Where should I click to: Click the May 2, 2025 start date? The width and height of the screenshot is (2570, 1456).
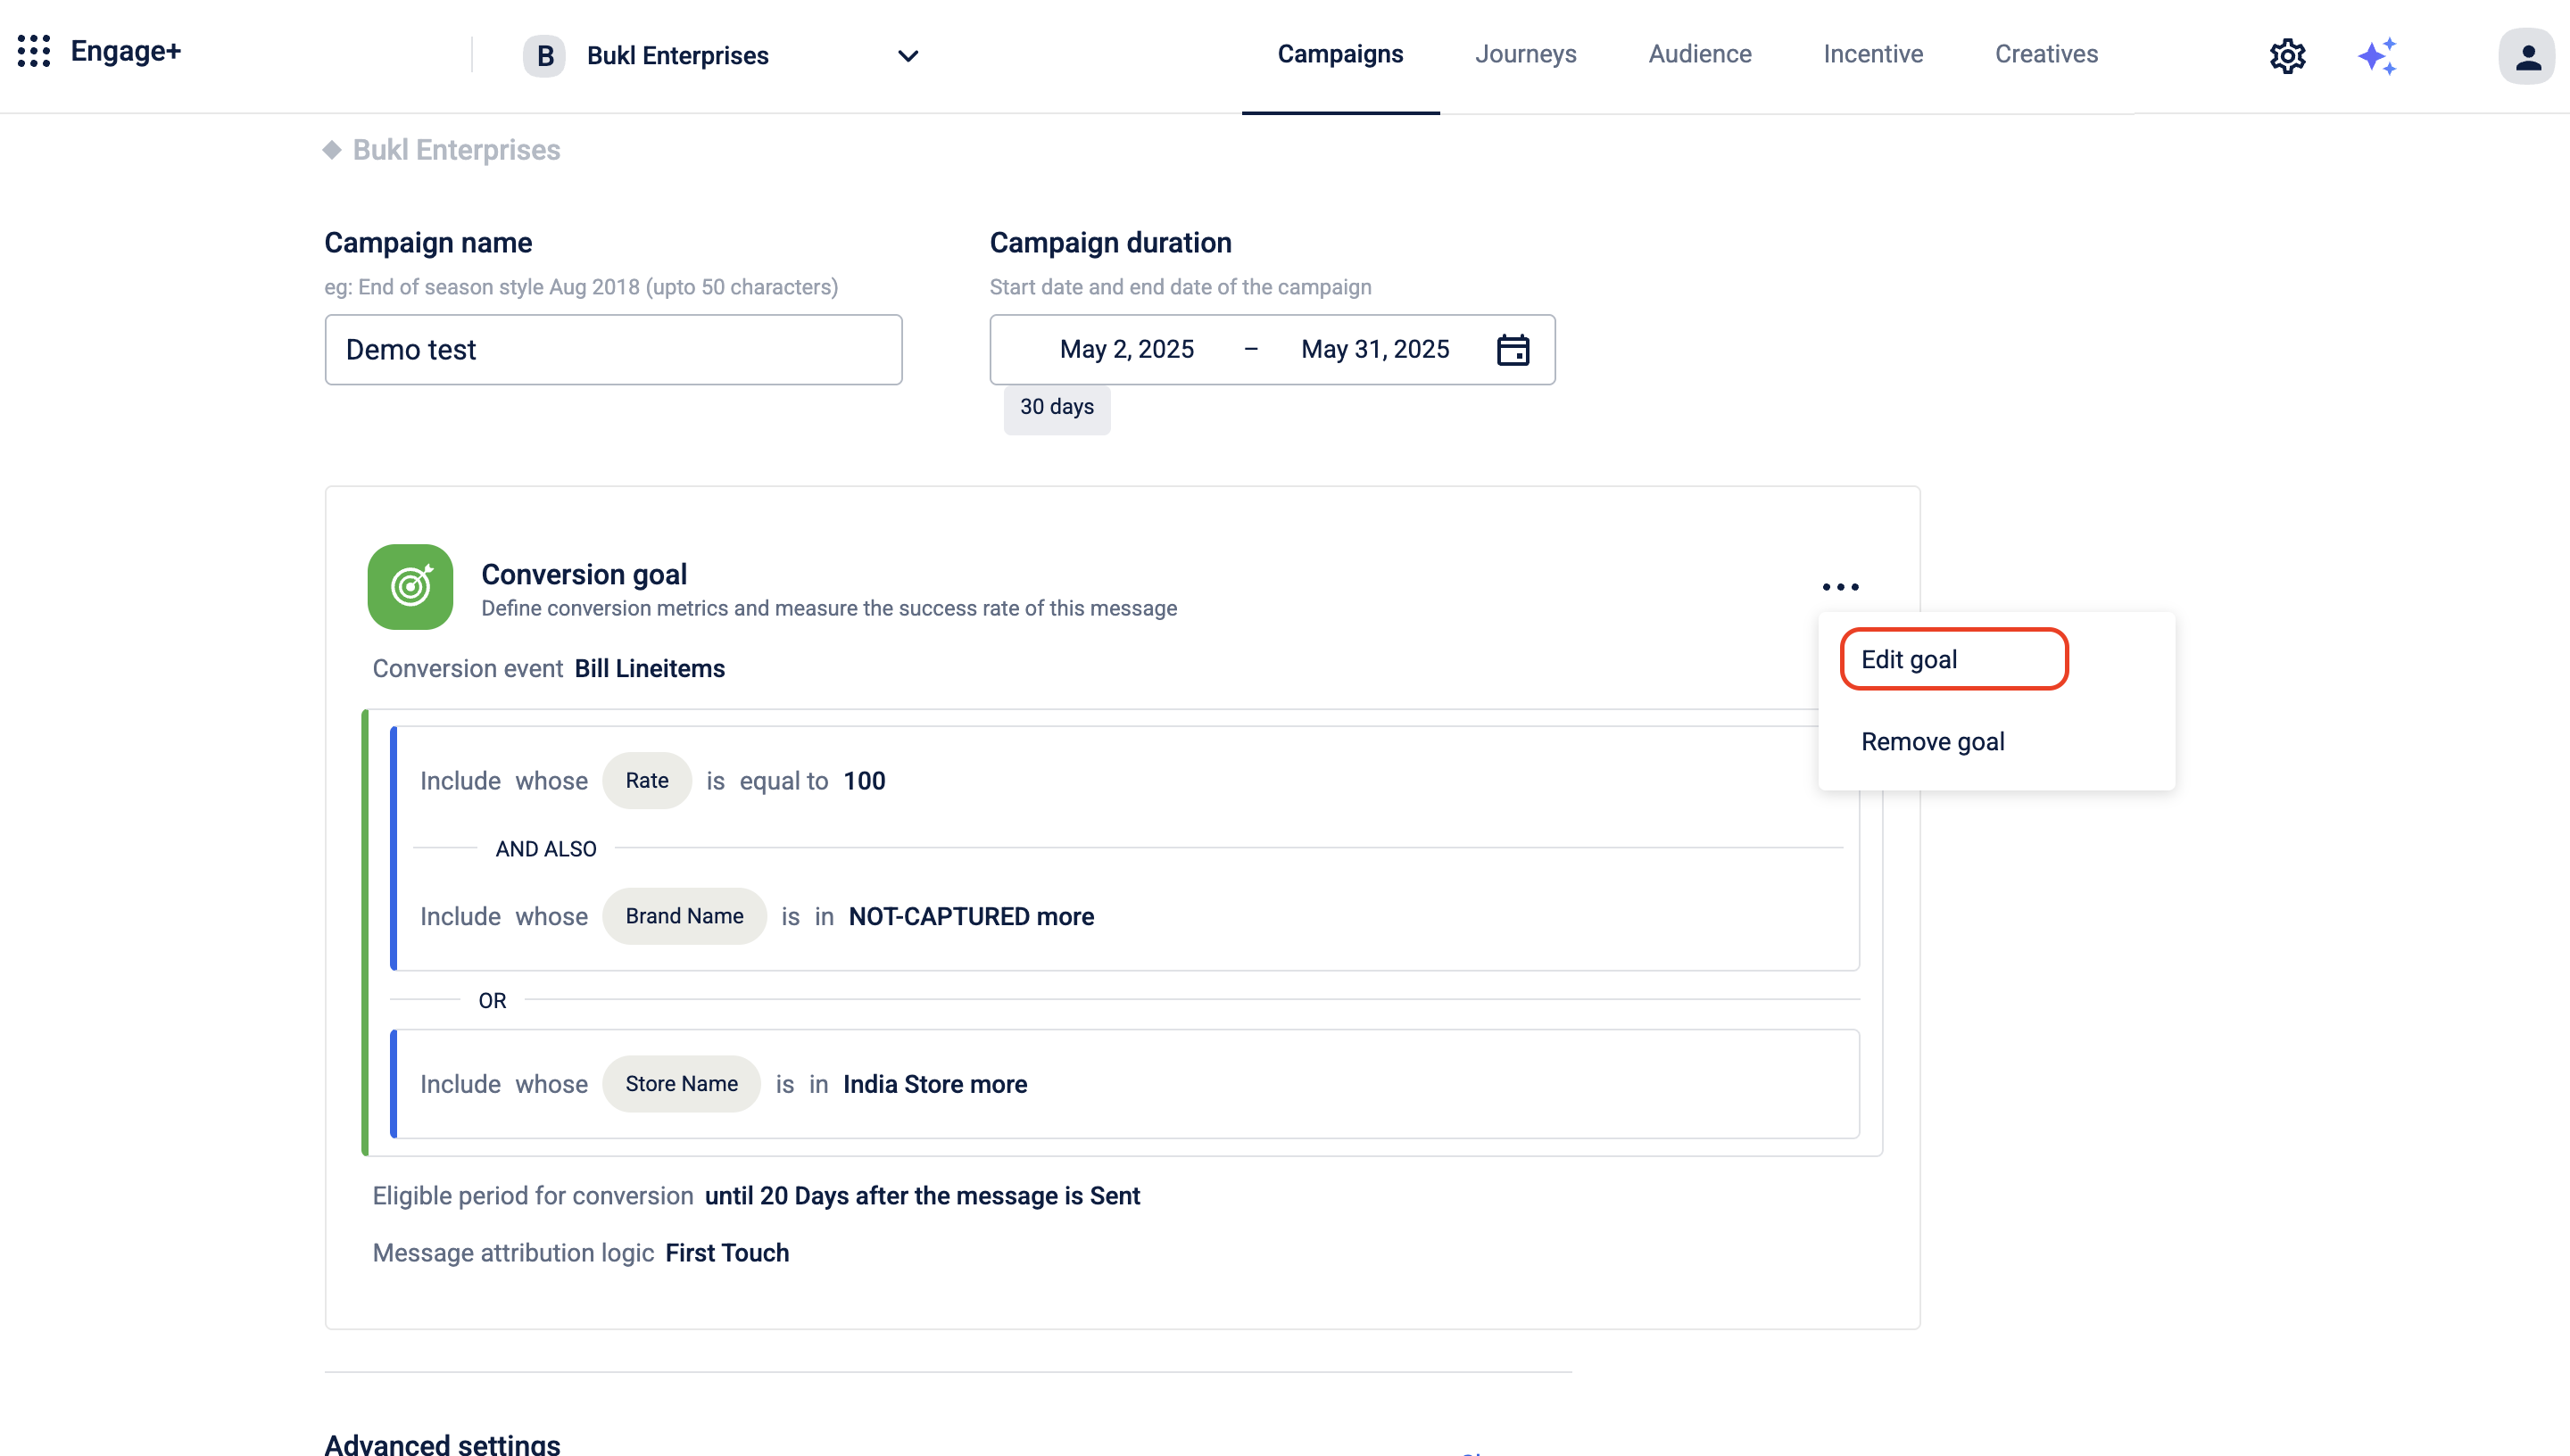tap(1126, 350)
